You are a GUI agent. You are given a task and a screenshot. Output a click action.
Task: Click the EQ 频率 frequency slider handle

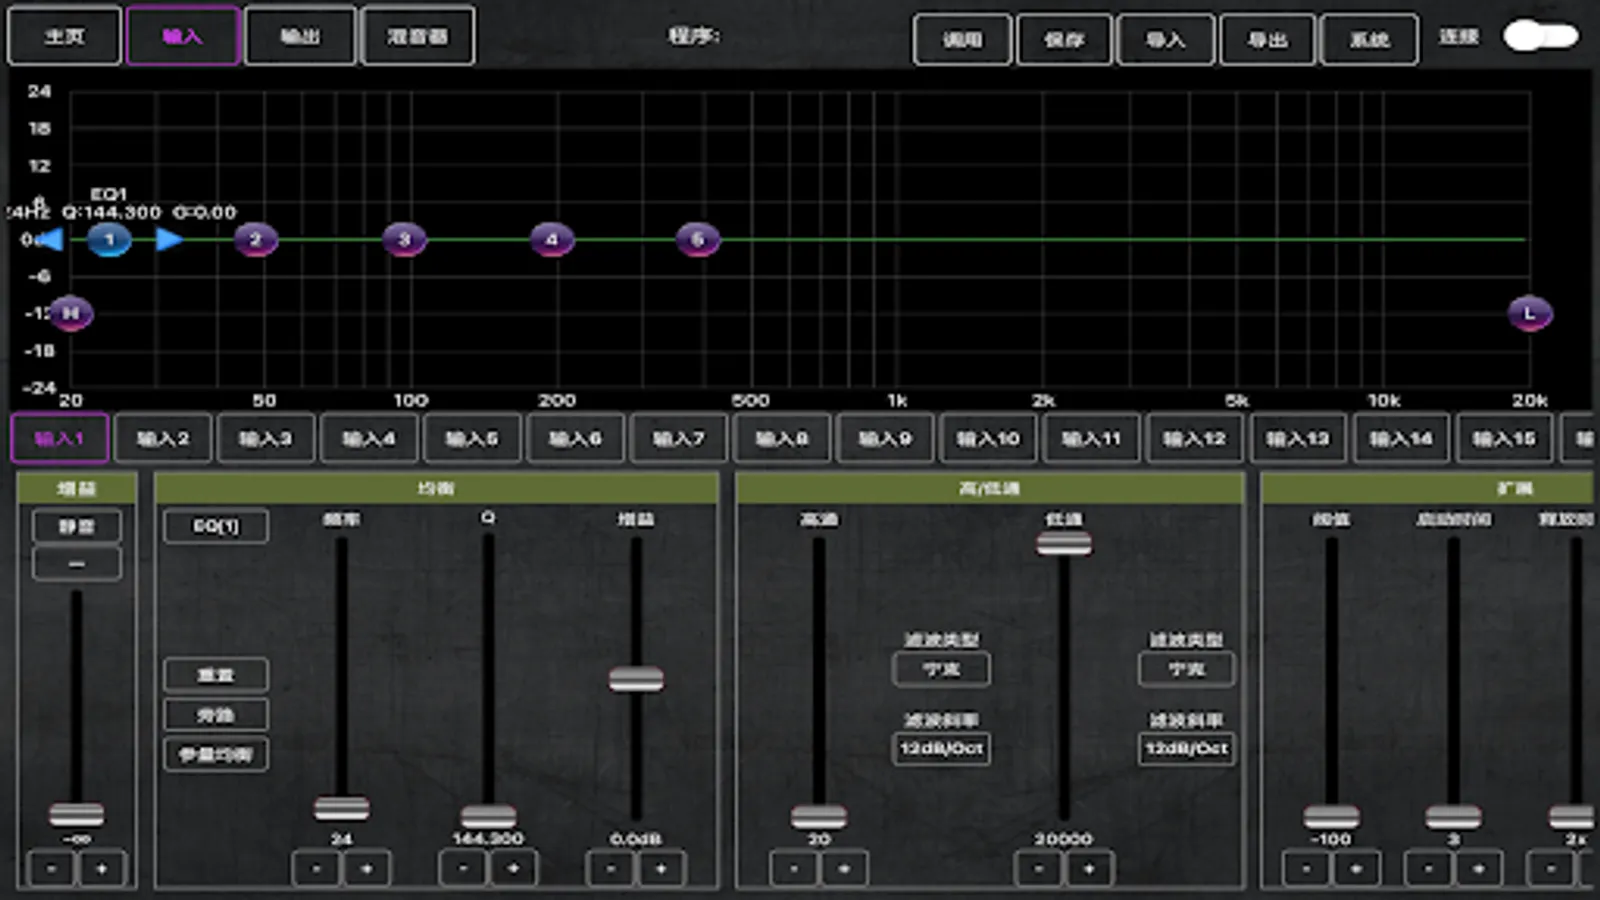[341, 807]
